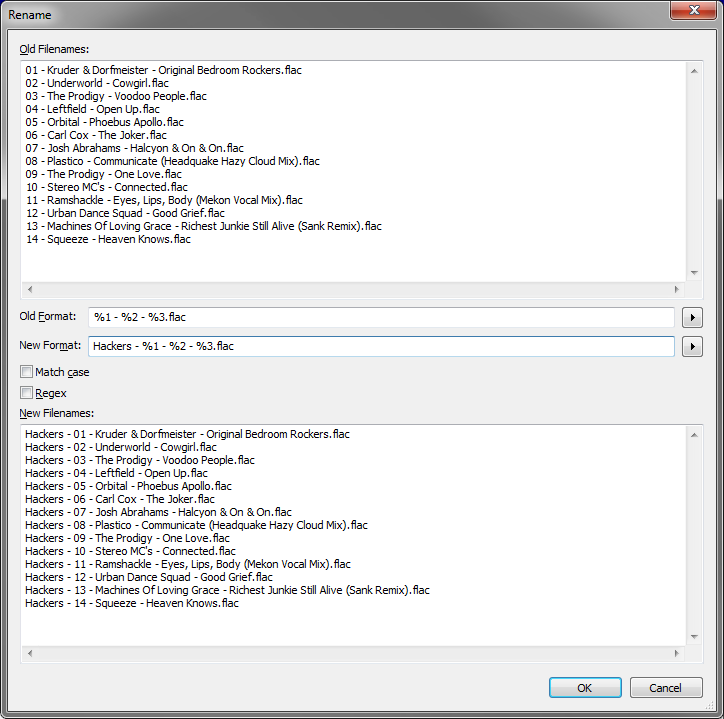Select old filename '05 - Orbital - Phoebus Apollo.flac'
This screenshot has height=719, width=724.
[104, 122]
